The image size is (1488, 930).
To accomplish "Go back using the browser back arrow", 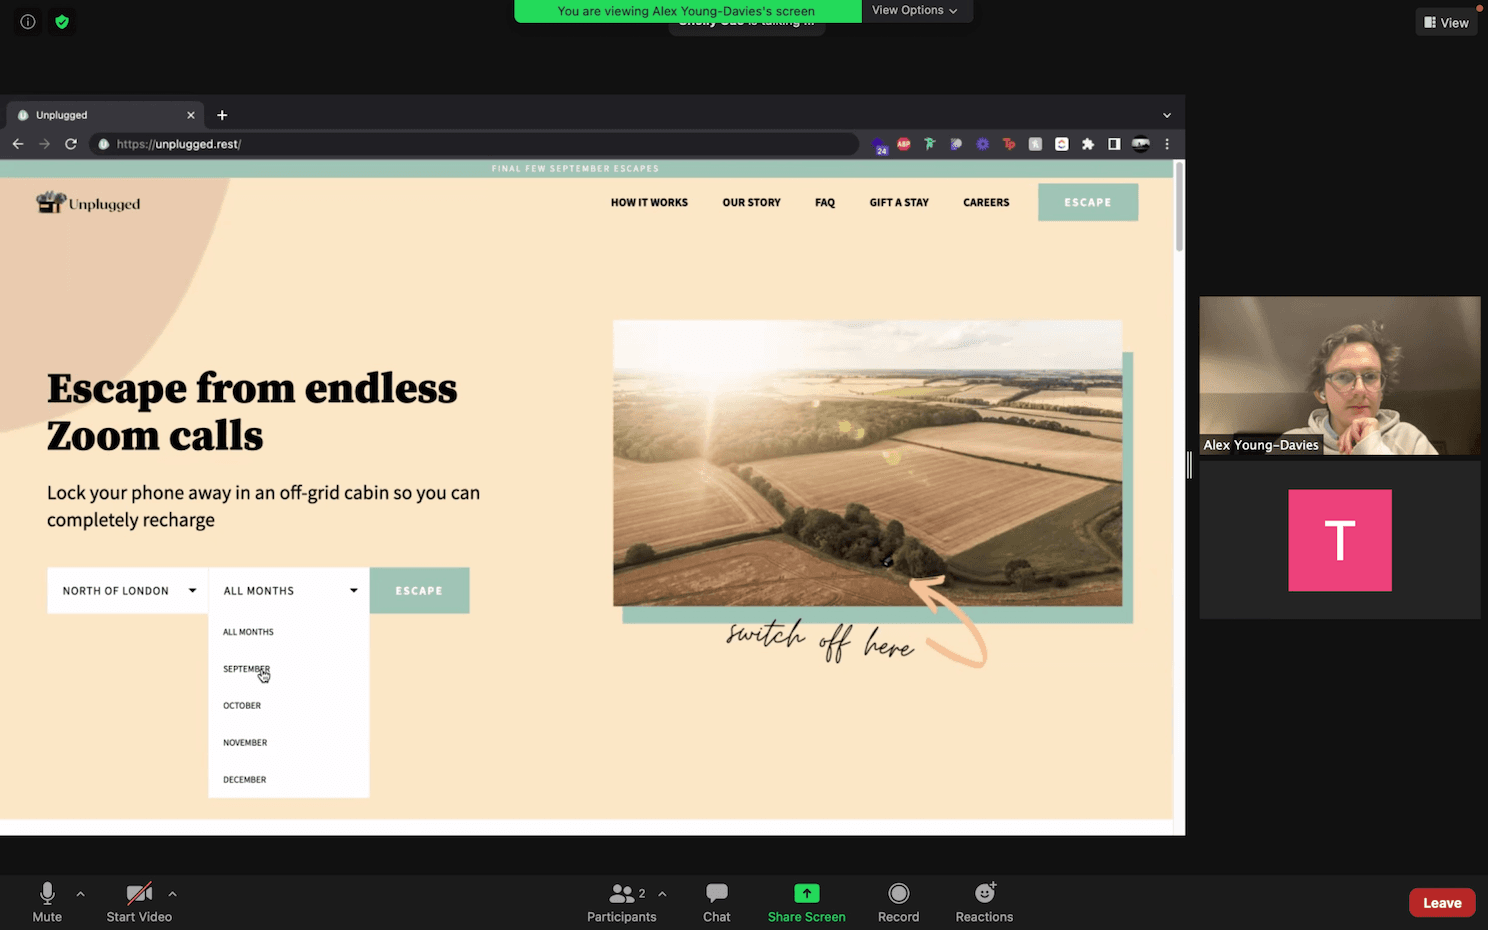I will pyautogui.click(x=18, y=144).
